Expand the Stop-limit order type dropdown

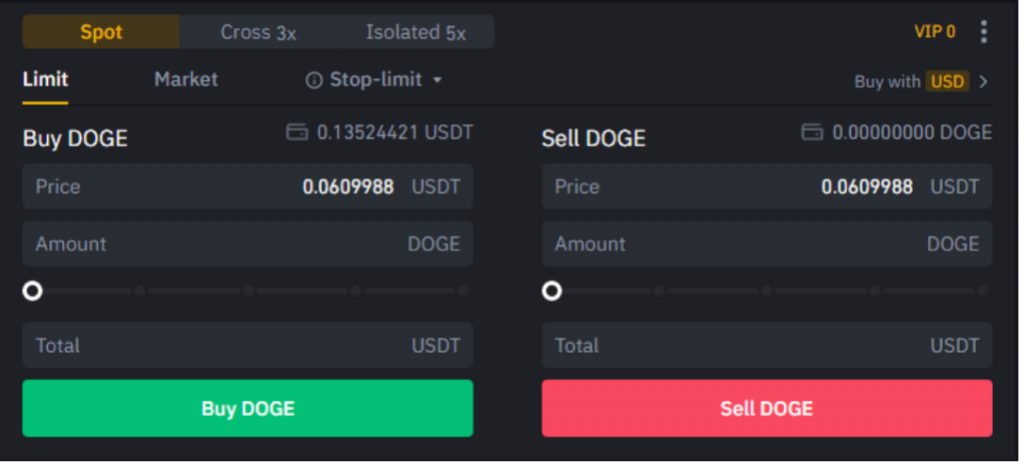(438, 80)
